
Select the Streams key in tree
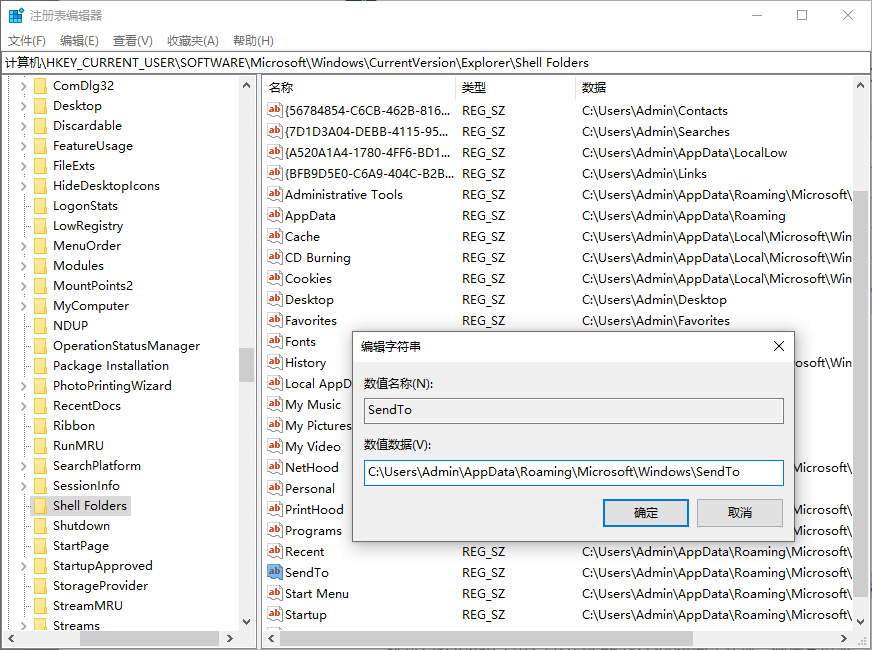[x=76, y=626]
